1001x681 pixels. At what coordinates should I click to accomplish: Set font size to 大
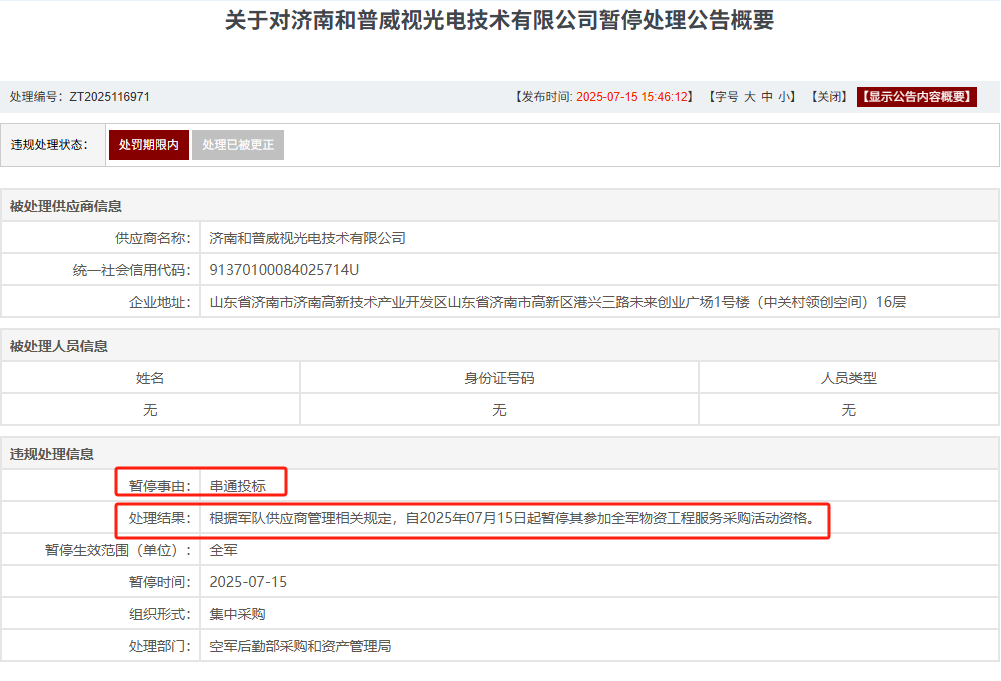click(x=749, y=97)
